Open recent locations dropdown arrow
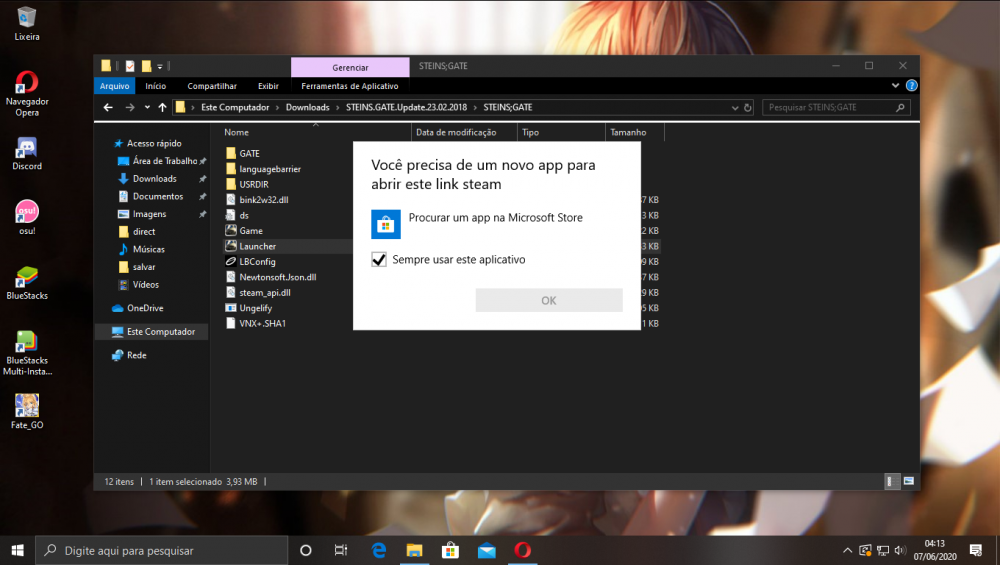Screen dimensions: 1000x565 click(x=147, y=107)
